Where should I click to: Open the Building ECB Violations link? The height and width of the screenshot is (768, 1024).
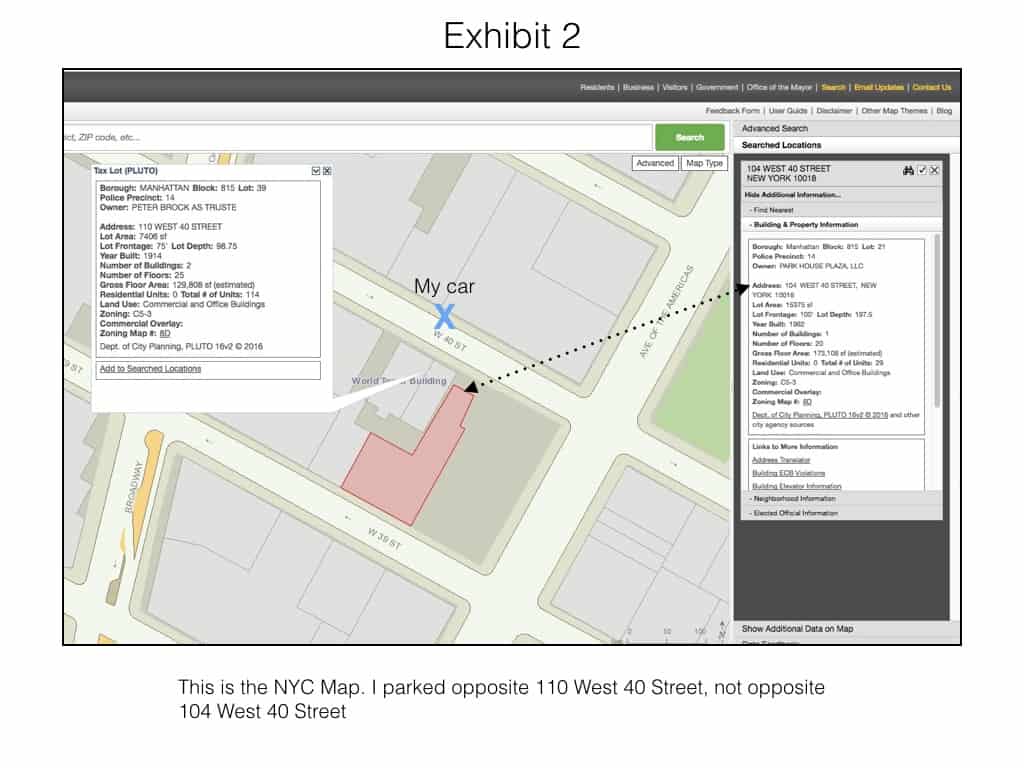pyautogui.click(x=788, y=473)
